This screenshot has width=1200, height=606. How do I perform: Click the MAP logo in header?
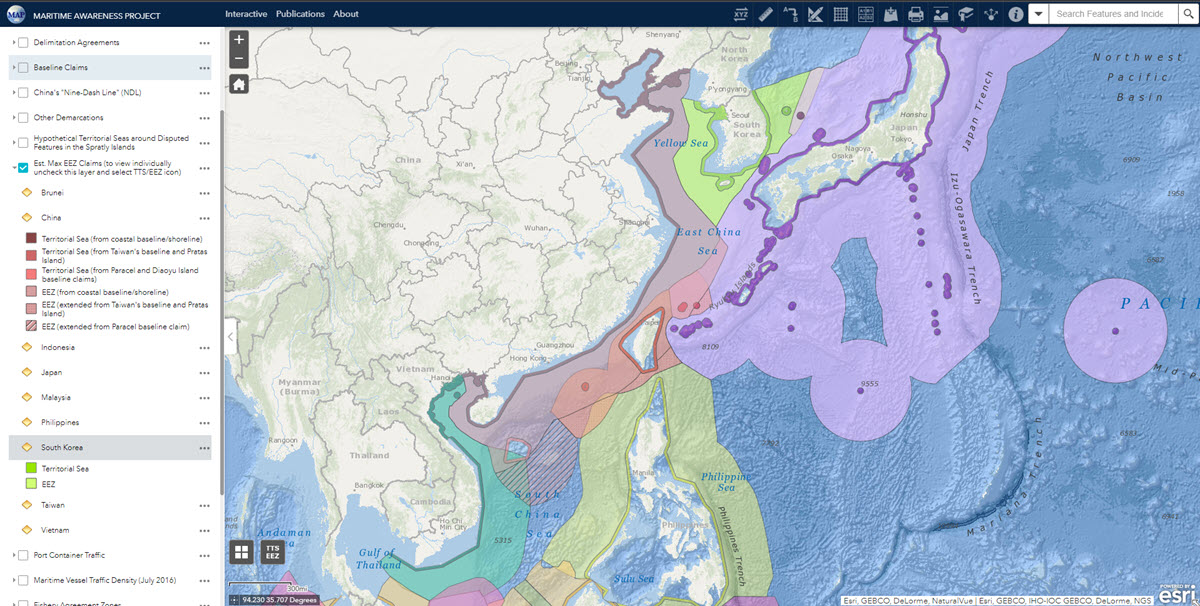pos(16,14)
